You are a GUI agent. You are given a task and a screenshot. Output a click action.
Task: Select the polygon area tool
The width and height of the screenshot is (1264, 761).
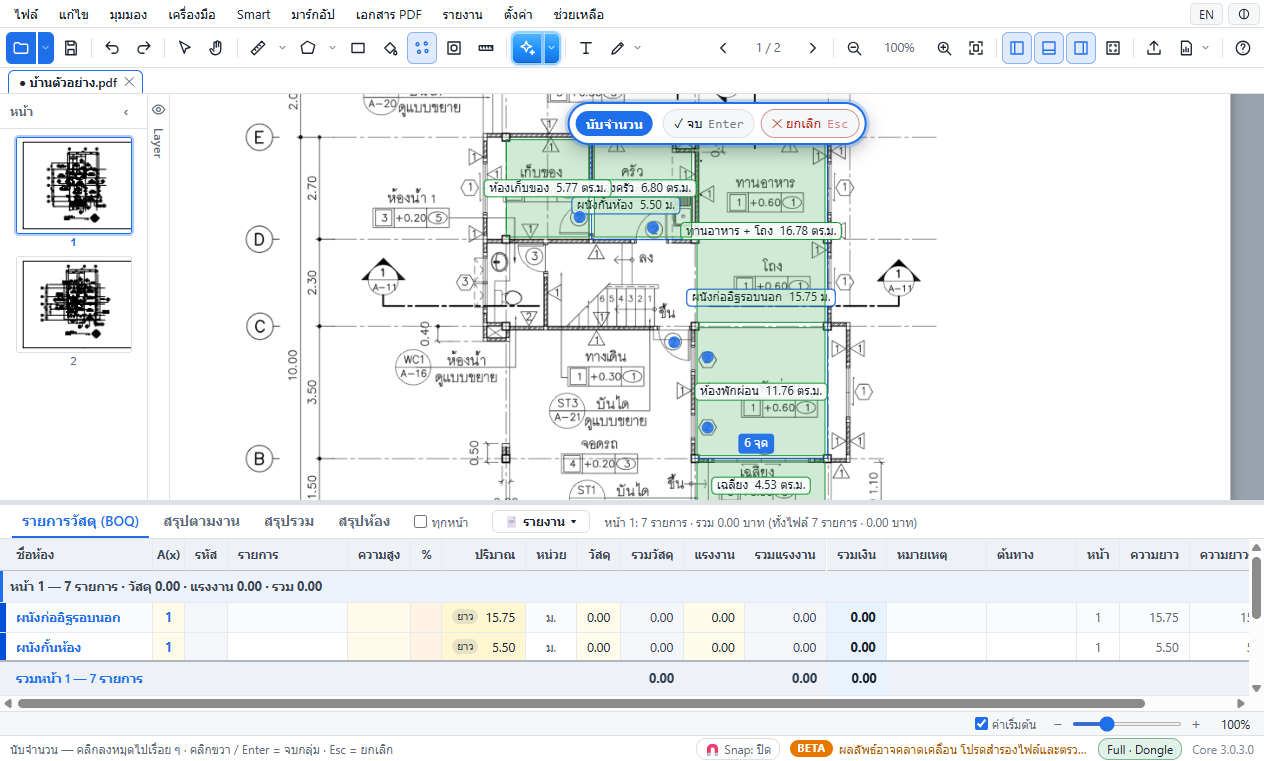(308, 48)
